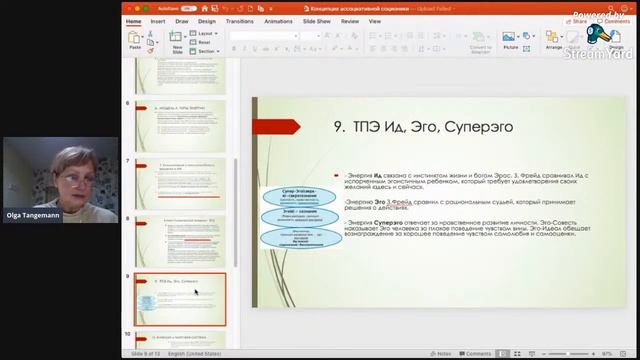Click the Search magnifier in title bar
The width and height of the screenshot is (640, 360).
[611, 8]
